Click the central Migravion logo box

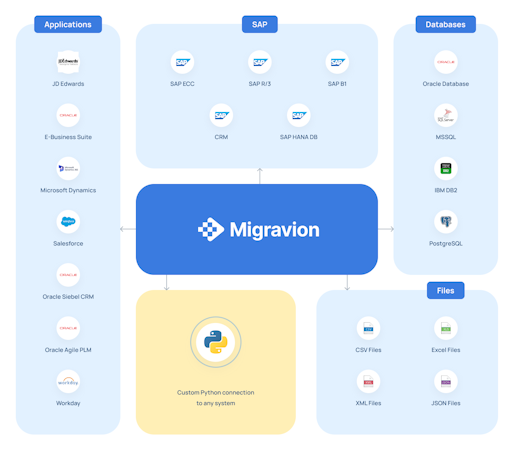click(x=257, y=229)
